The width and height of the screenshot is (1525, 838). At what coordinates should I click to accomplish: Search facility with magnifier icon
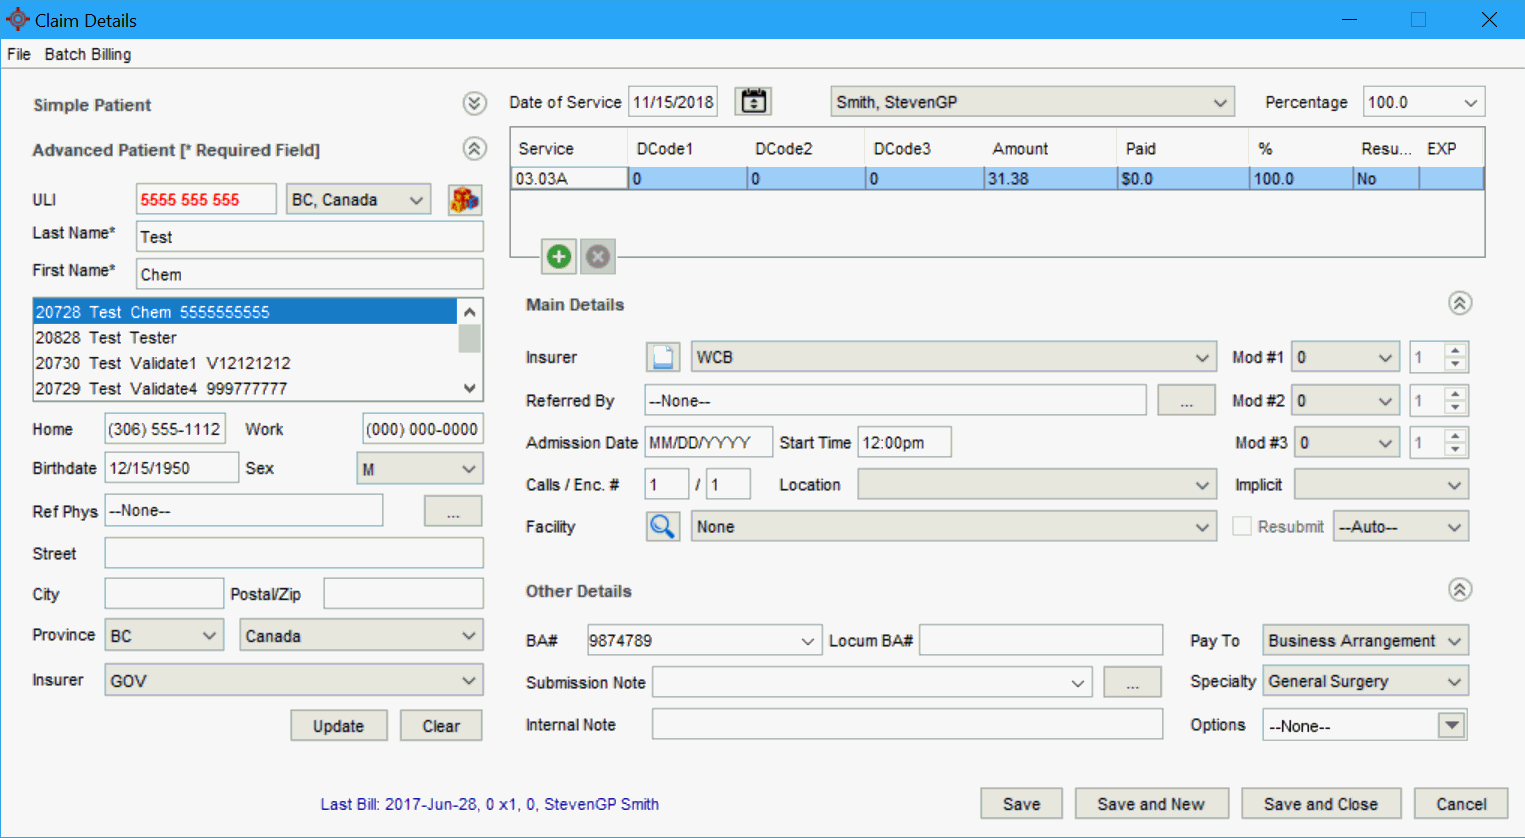tap(663, 526)
